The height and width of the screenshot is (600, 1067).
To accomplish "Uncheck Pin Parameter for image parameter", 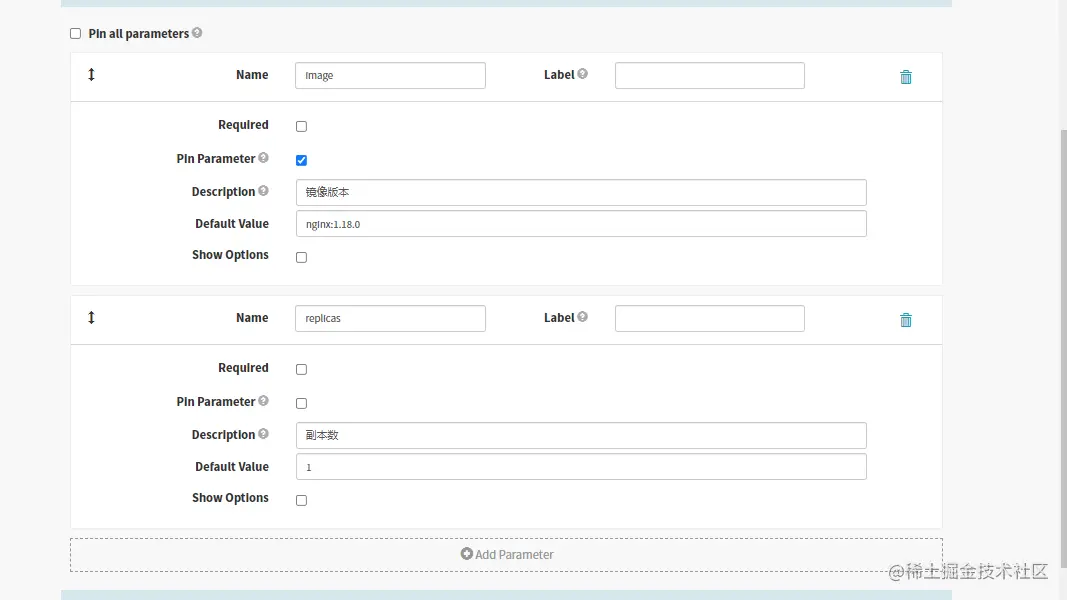I will pos(301,160).
